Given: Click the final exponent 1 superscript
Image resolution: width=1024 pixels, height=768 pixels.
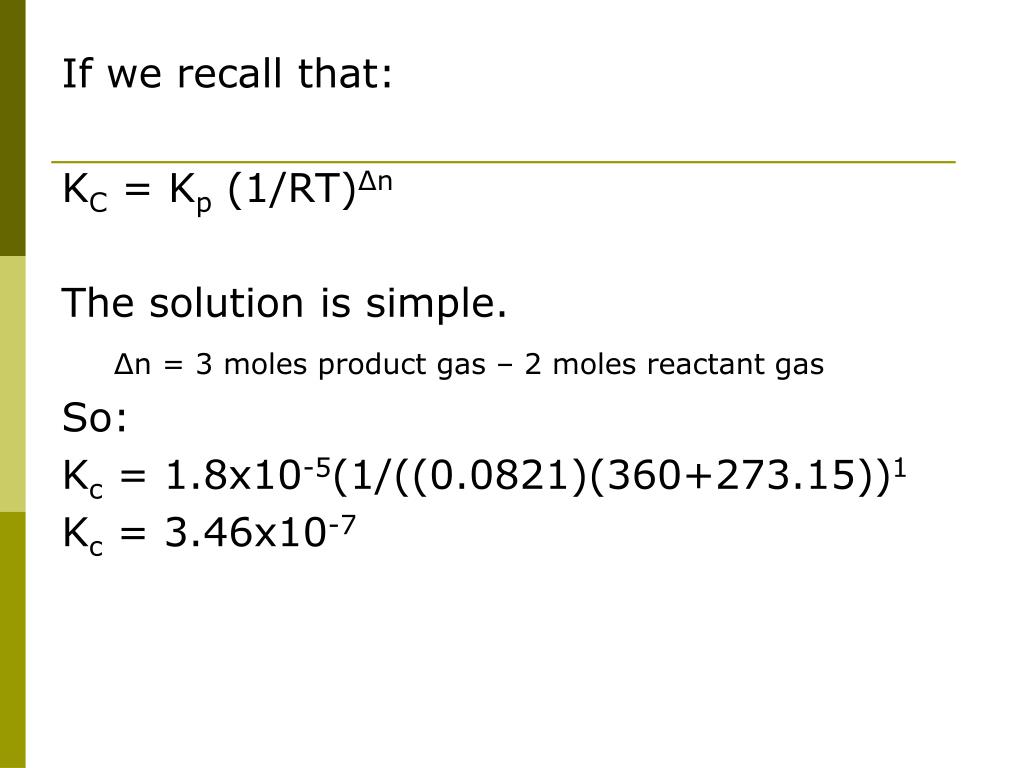Looking at the screenshot, I should pos(899,468).
